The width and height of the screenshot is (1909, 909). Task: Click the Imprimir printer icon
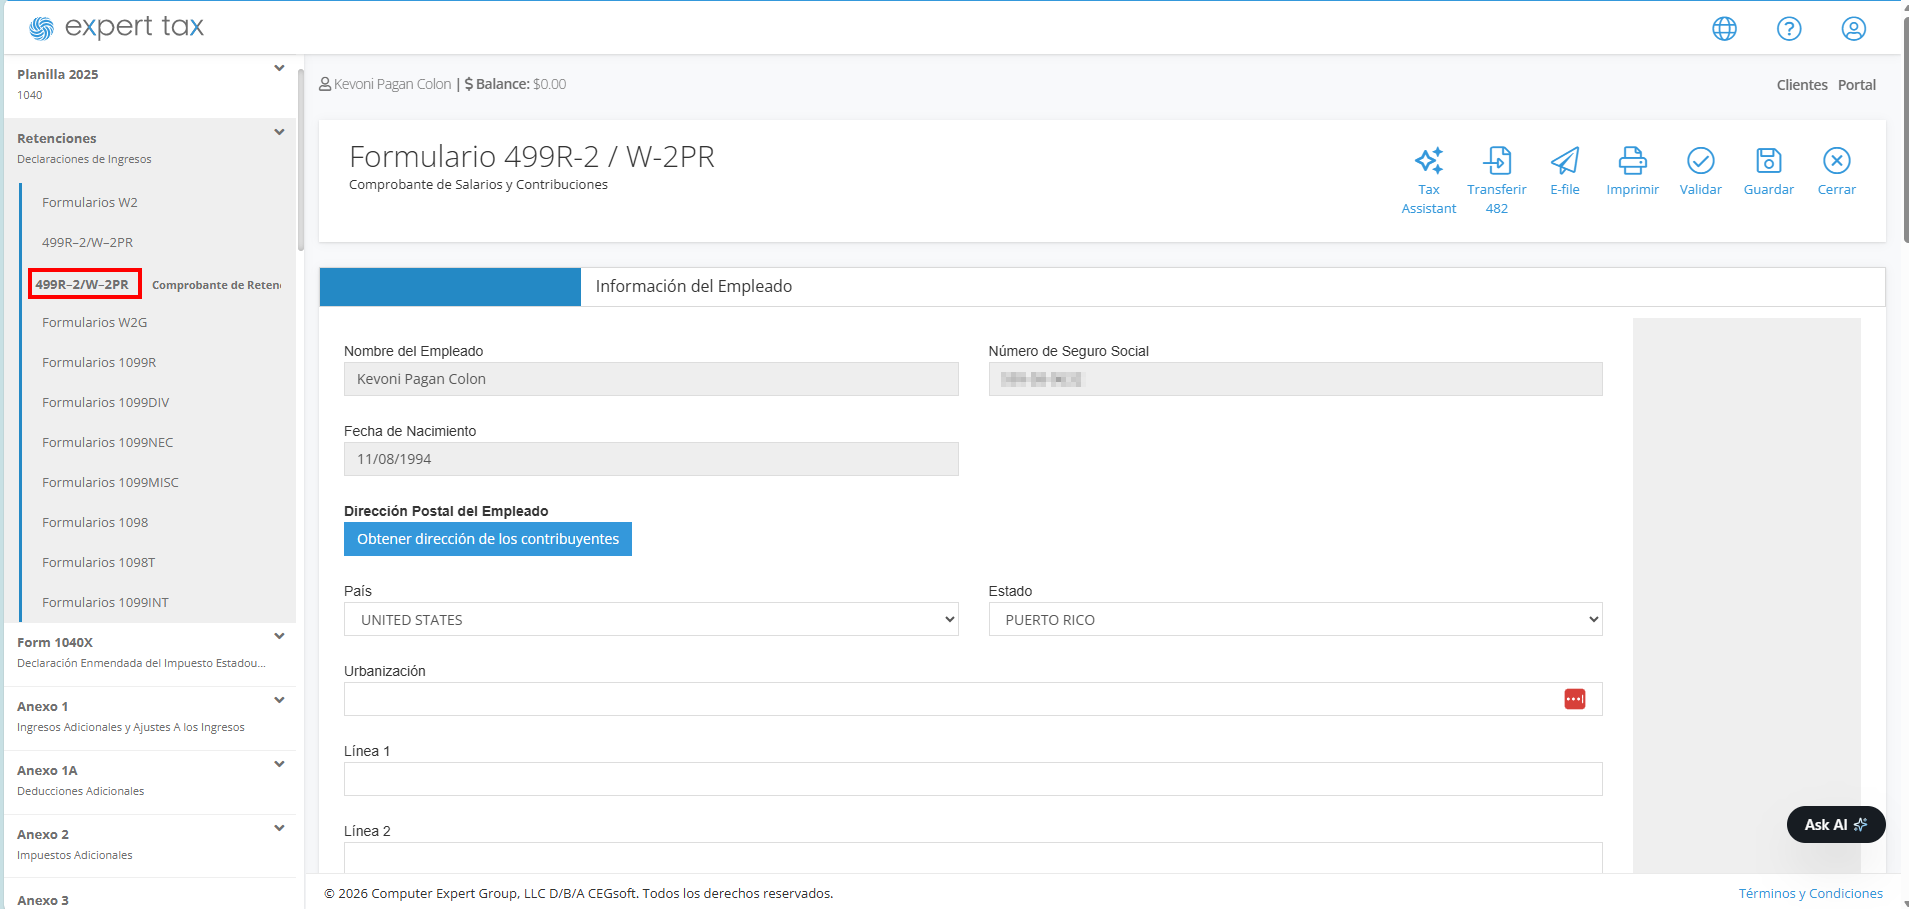click(x=1633, y=161)
